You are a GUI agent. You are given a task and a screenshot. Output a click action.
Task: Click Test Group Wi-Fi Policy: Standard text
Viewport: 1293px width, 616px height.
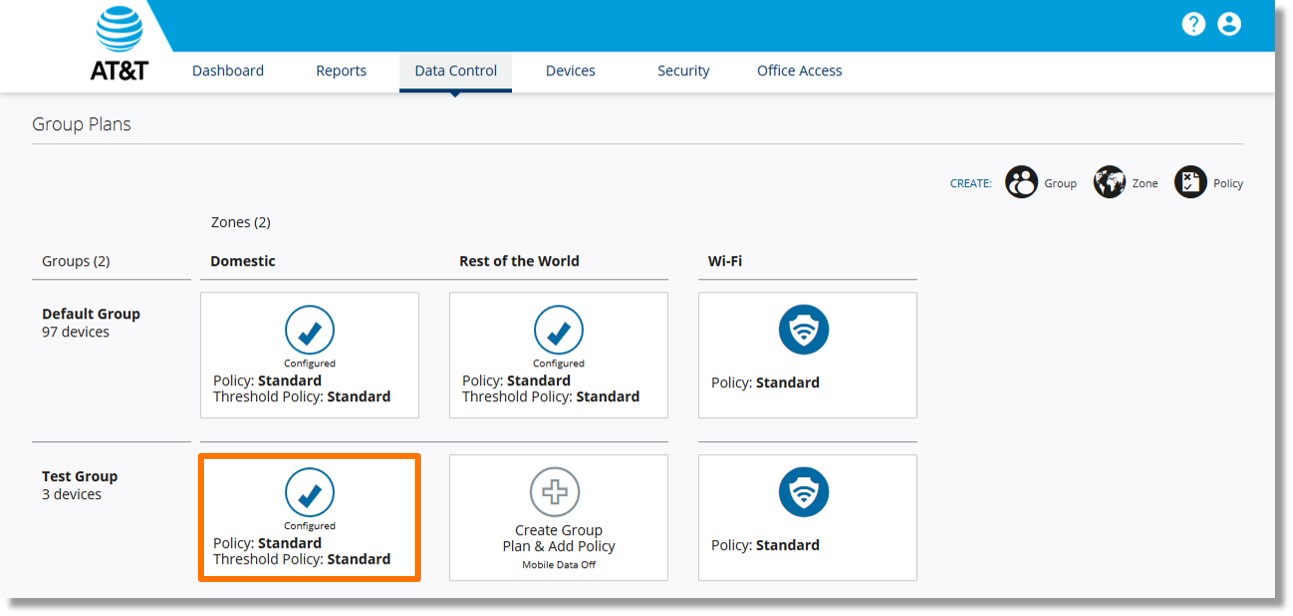[x=765, y=546]
